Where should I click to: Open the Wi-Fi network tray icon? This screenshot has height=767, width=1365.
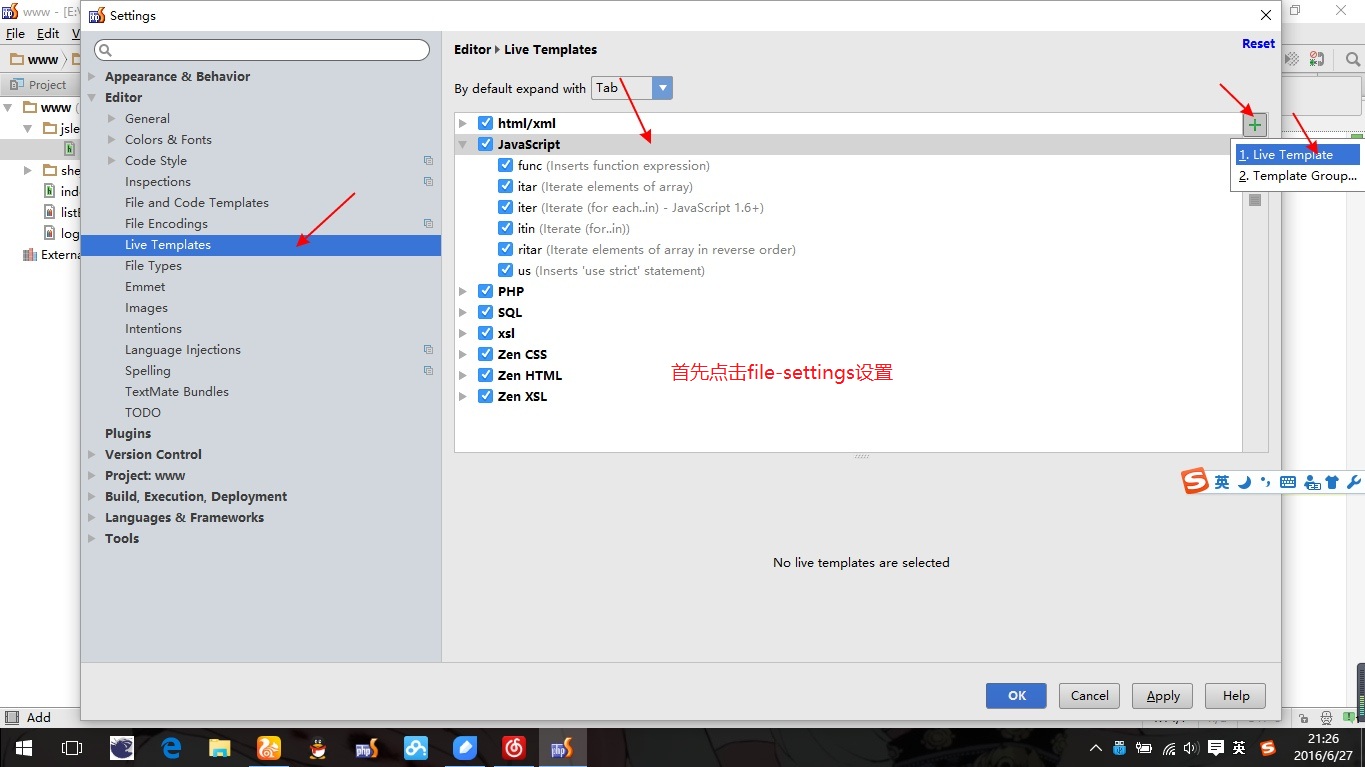point(1167,748)
